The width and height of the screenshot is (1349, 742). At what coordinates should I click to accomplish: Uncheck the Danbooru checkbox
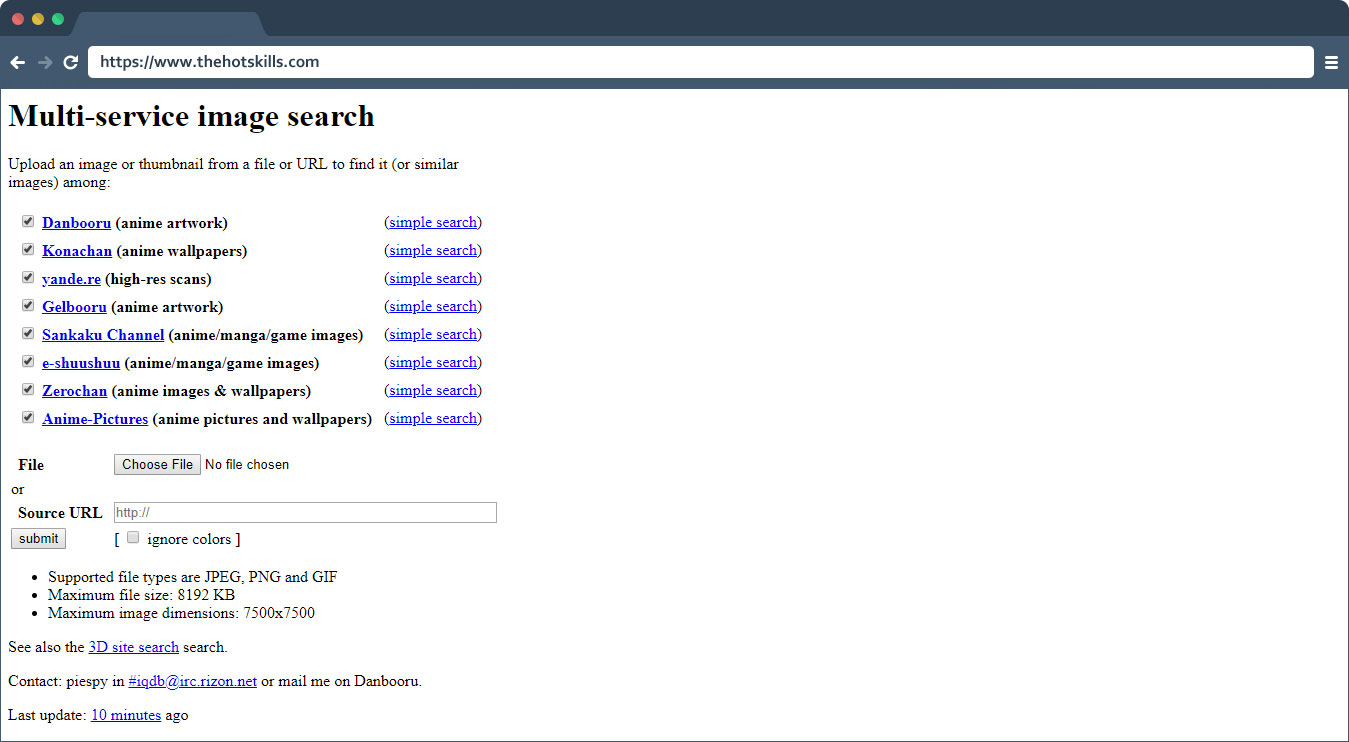coord(28,222)
